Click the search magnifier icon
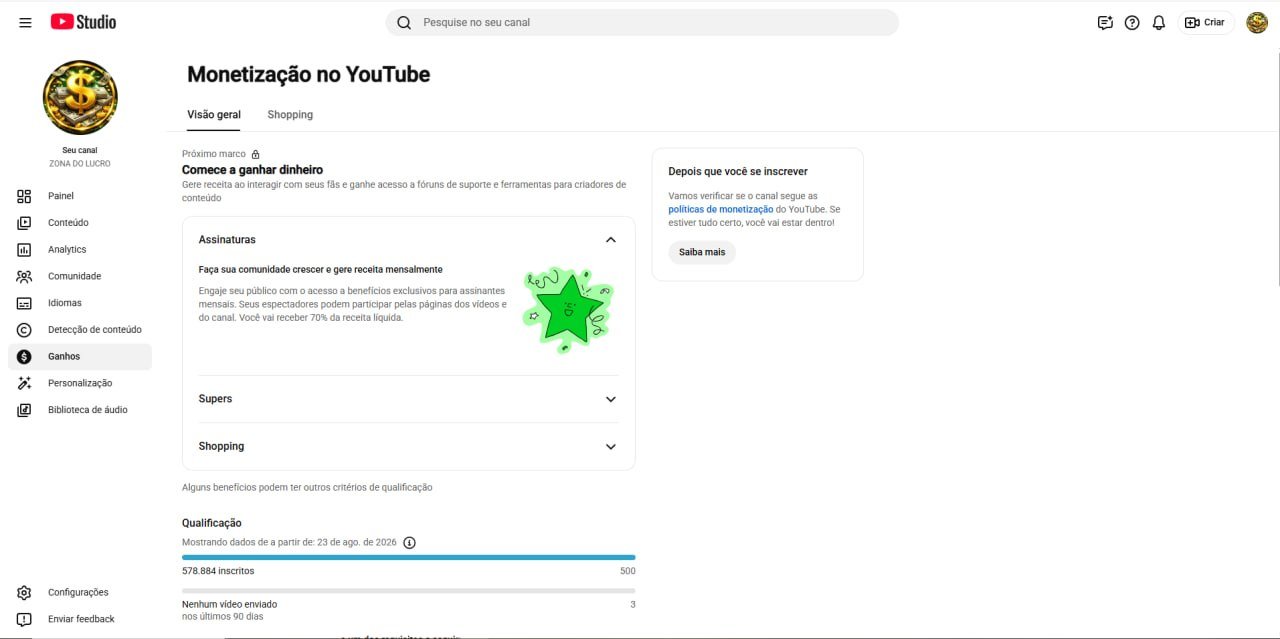The height and width of the screenshot is (639, 1280). tap(404, 22)
